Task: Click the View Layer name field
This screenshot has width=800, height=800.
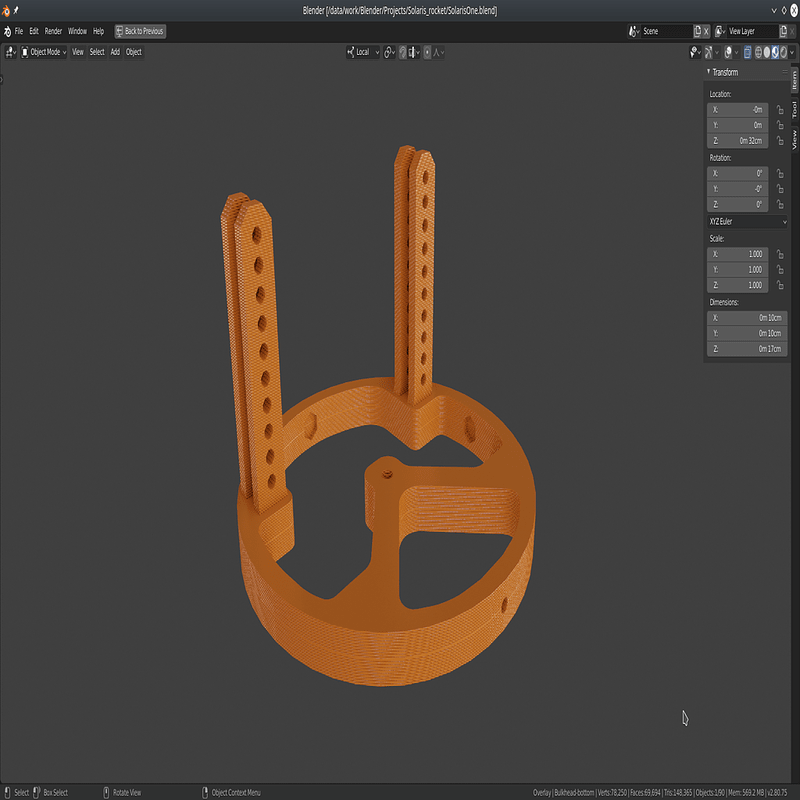Action: [x=753, y=32]
